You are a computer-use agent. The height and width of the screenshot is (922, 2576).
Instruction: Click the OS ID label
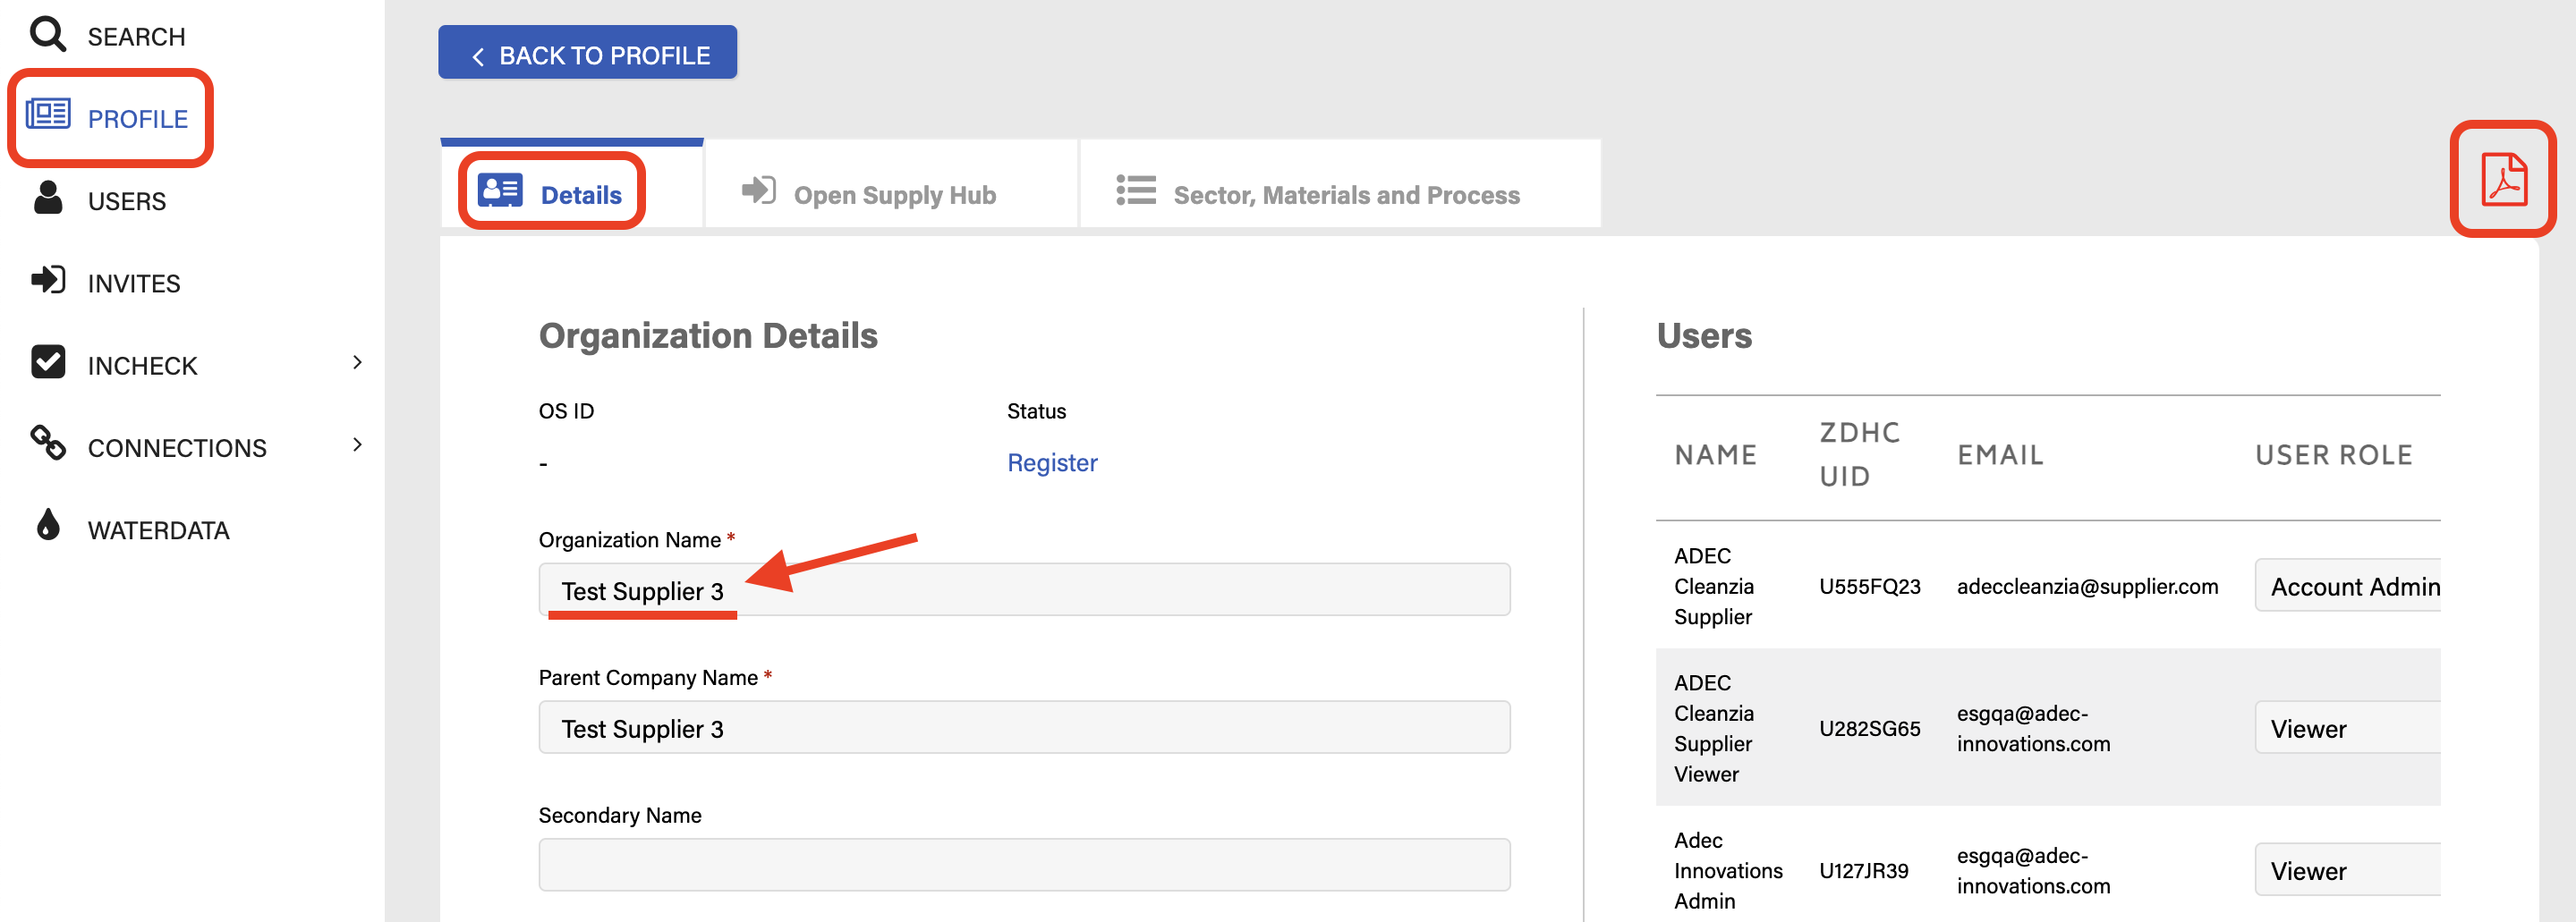(x=566, y=411)
